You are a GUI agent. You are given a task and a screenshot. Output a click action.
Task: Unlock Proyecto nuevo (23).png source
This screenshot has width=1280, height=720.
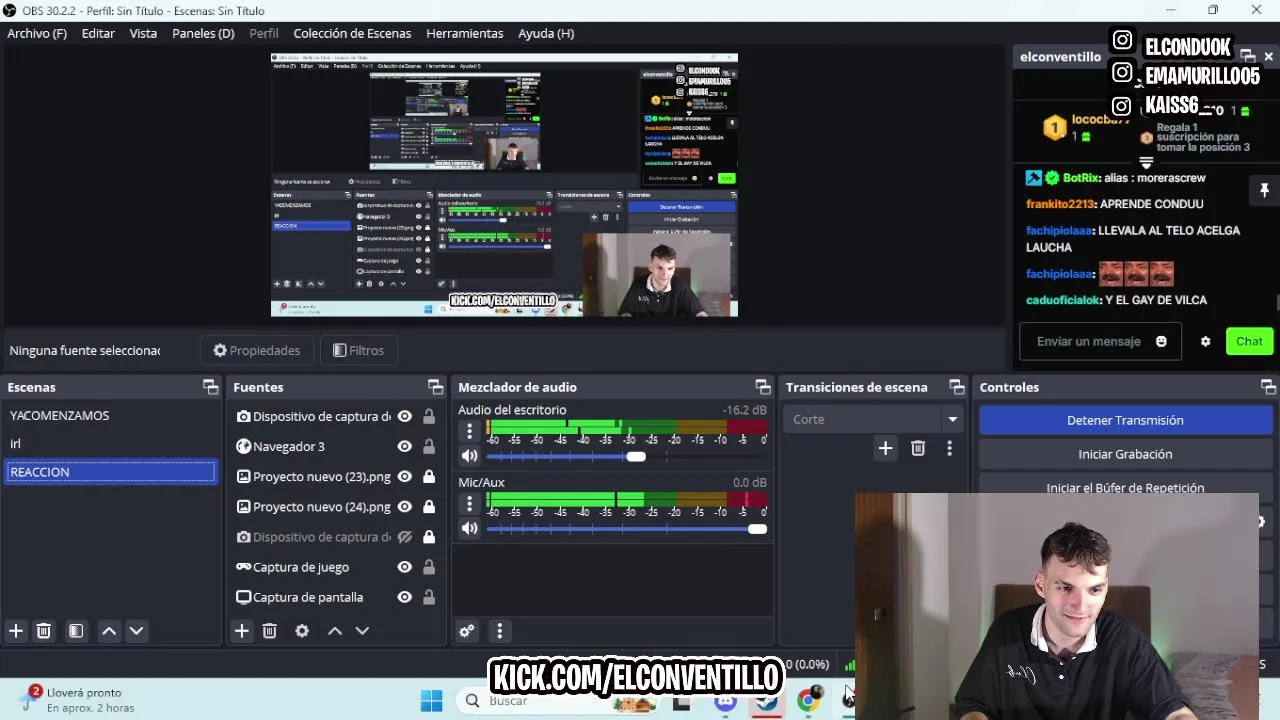click(x=429, y=477)
